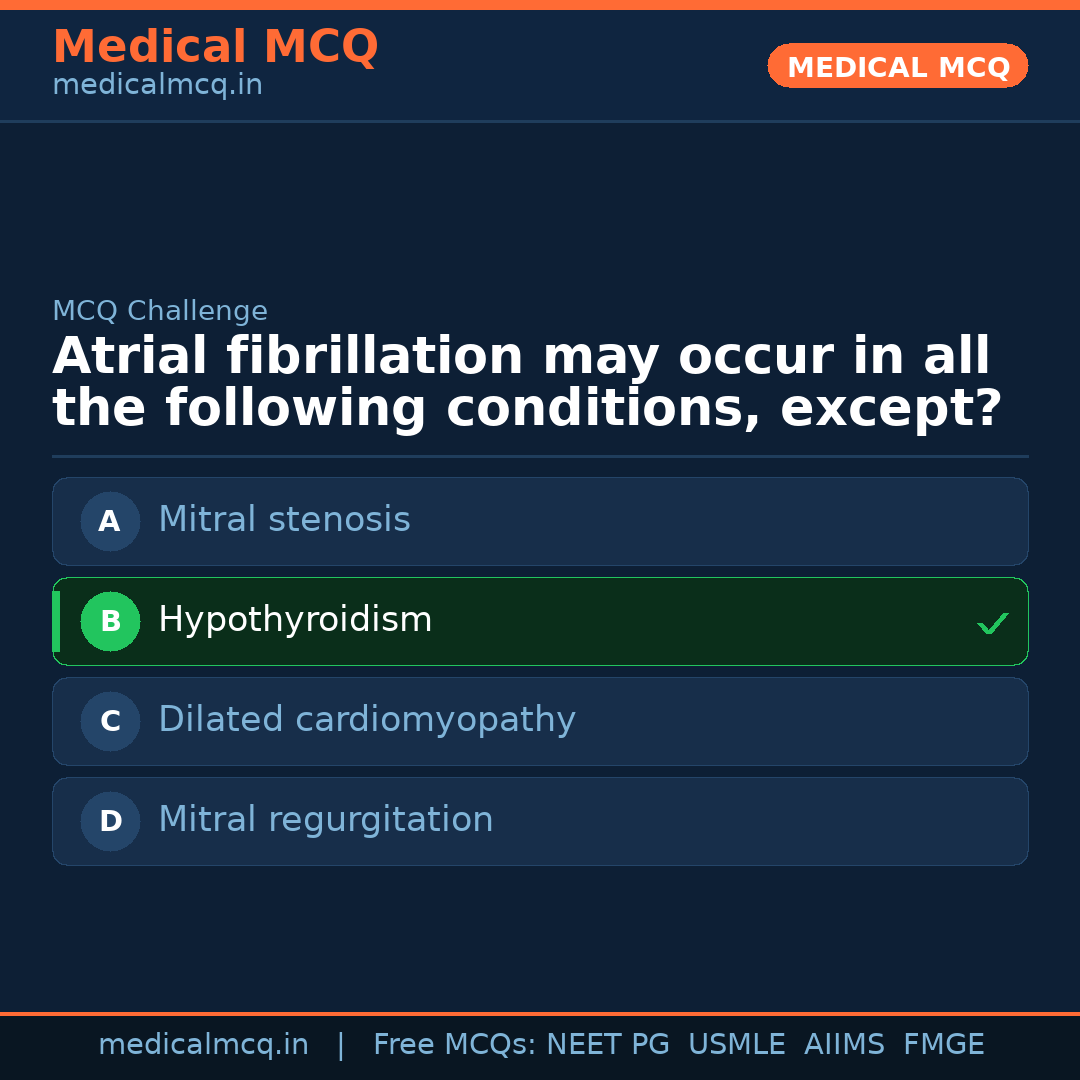
Task: Select the Mitral regurgitation answer text
Action: (x=325, y=820)
